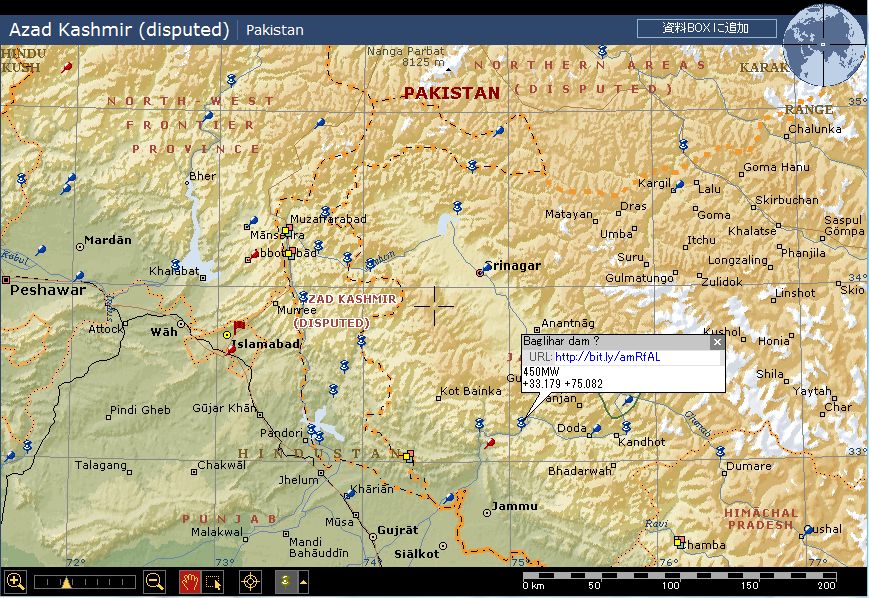Close the Baglihar dam popup
This screenshot has height=598, width=869.
point(717,342)
